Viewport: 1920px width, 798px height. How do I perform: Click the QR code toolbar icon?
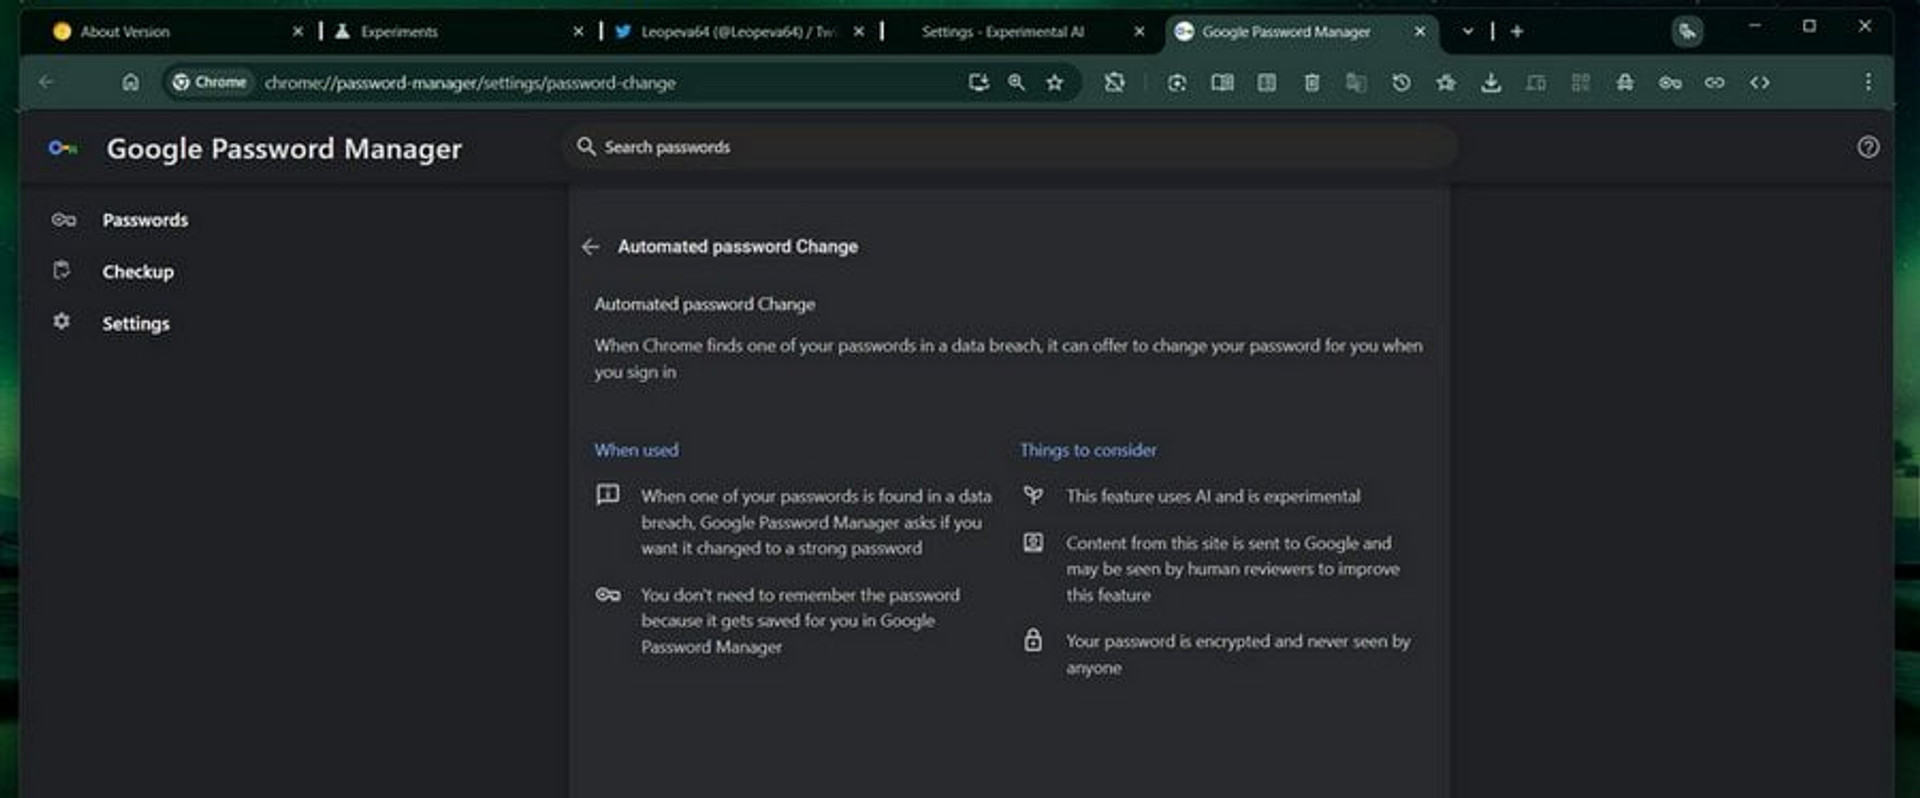point(1580,82)
